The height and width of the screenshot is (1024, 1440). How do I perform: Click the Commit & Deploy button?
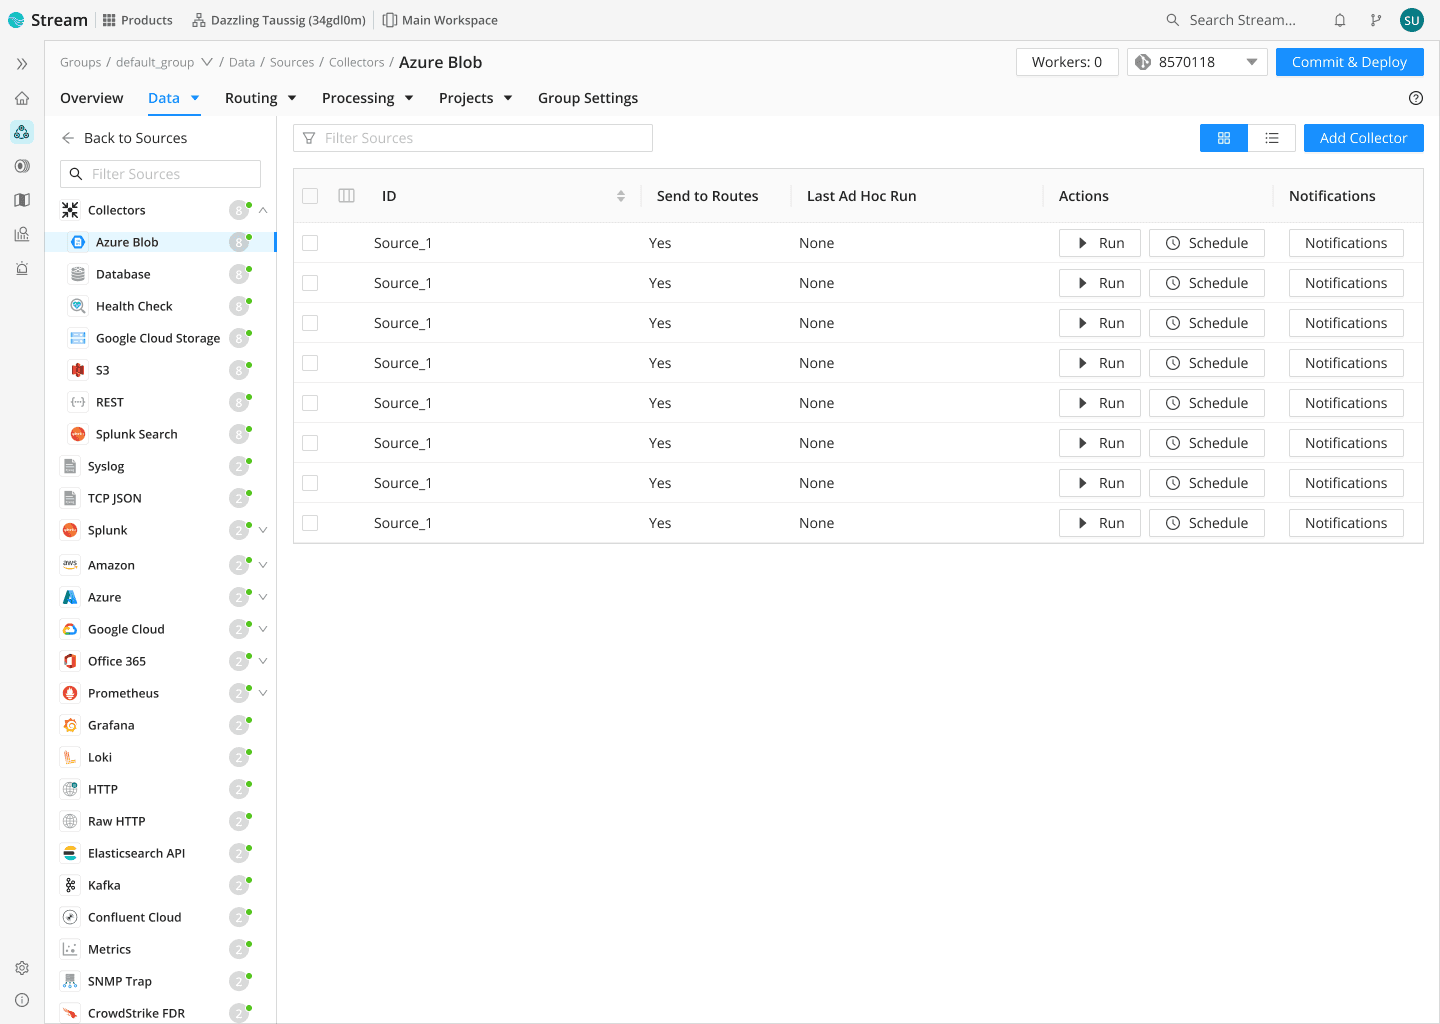tap(1349, 62)
